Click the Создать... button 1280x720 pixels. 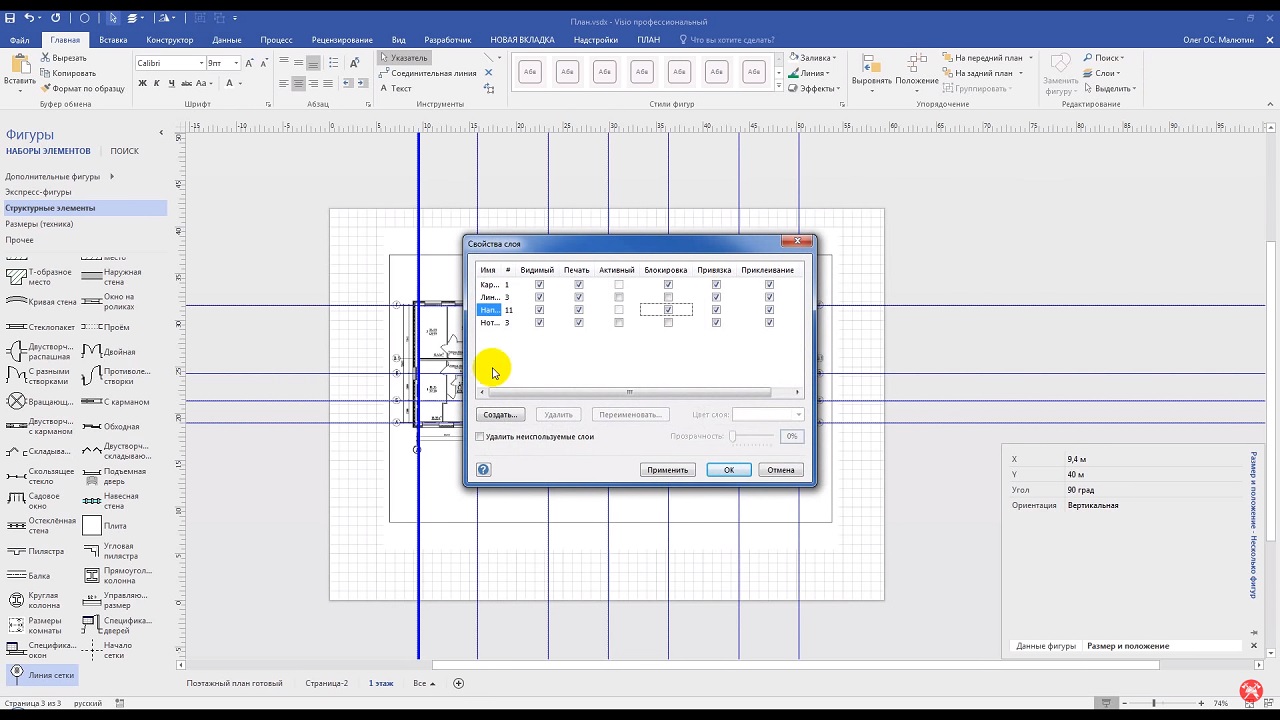[500, 414]
